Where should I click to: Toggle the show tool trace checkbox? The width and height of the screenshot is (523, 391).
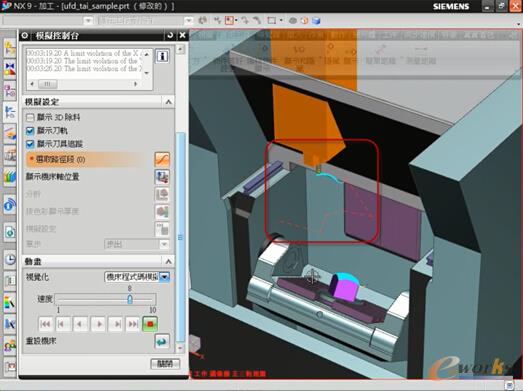click(x=30, y=144)
